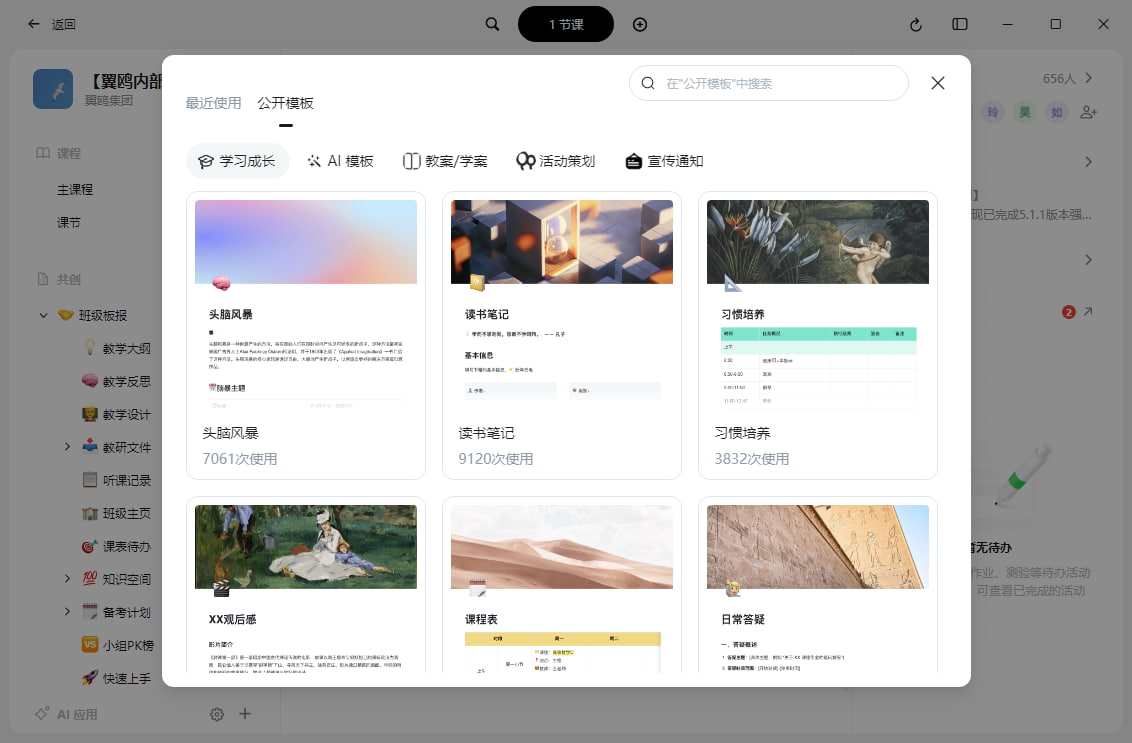Screen dimensions: 1132x743
Task: Open the 教学反思 page
Action: pyautogui.click(x=126, y=381)
